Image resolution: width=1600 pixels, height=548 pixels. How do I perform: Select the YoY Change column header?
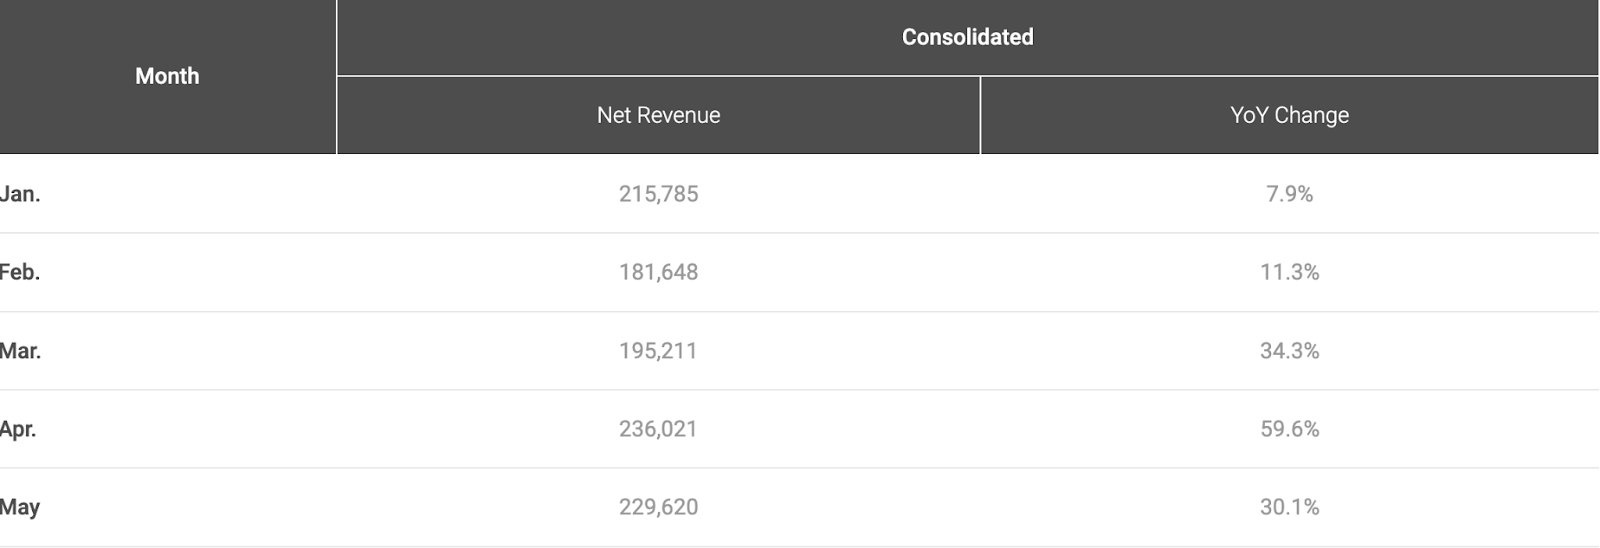click(1289, 115)
